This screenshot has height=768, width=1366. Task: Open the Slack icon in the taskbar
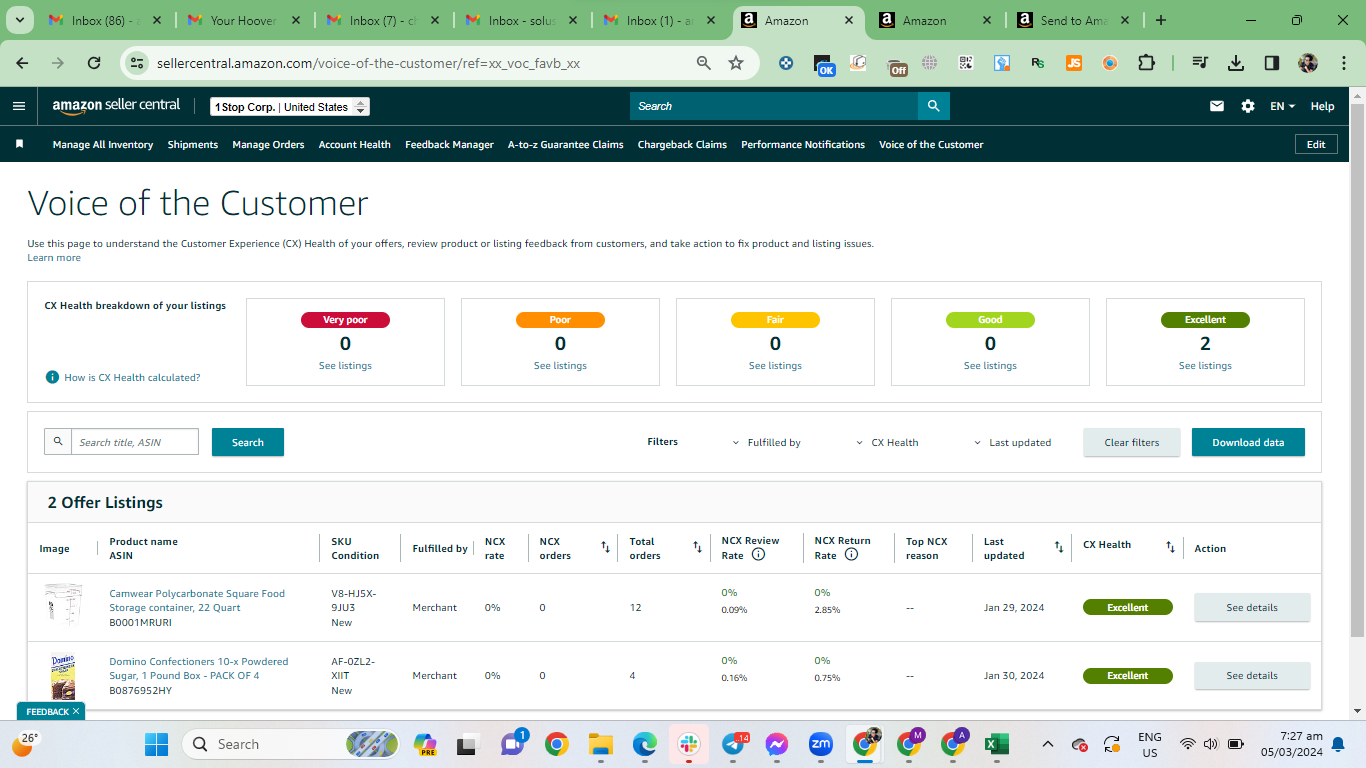point(689,744)
